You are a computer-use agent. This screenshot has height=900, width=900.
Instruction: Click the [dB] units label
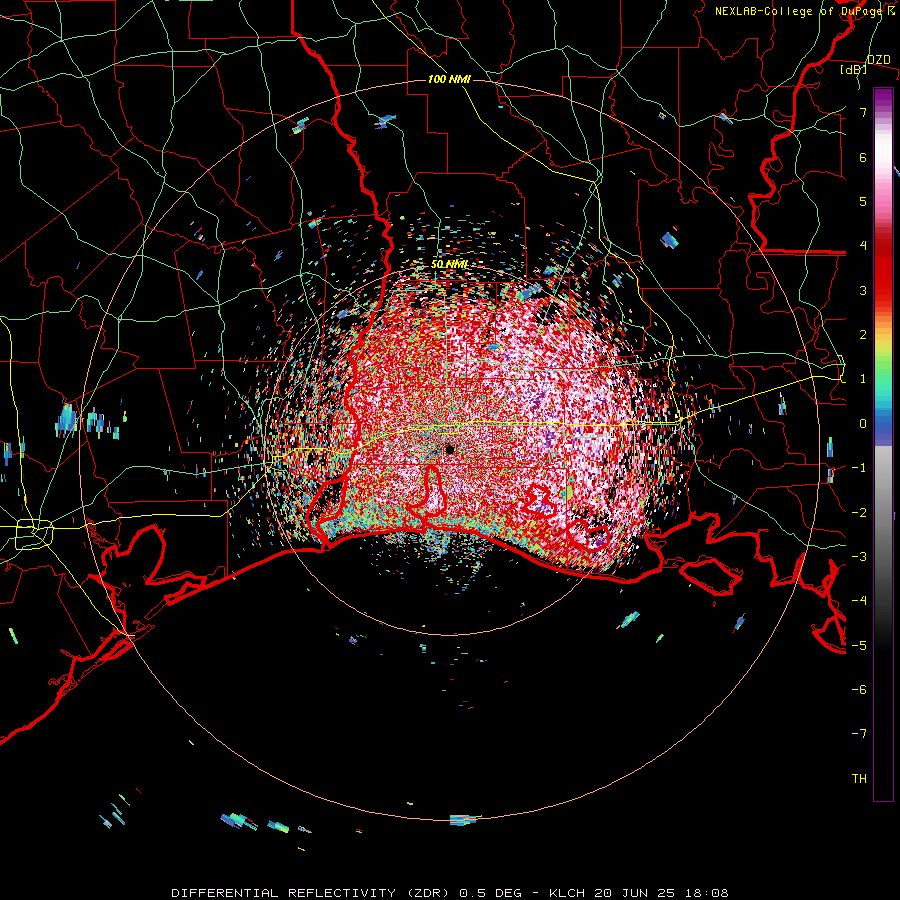coord(854,69)
